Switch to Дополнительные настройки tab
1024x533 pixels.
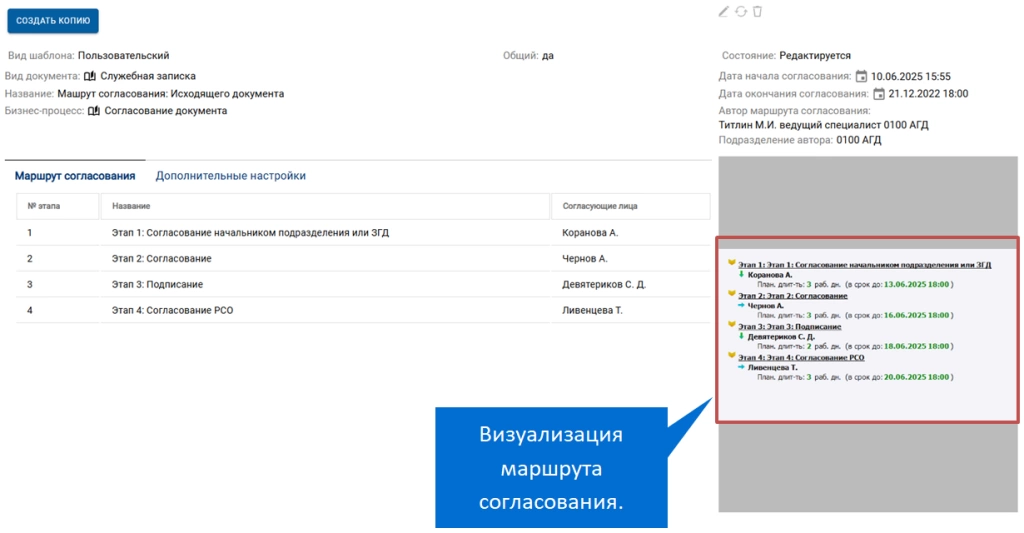[x=230, y=176]
